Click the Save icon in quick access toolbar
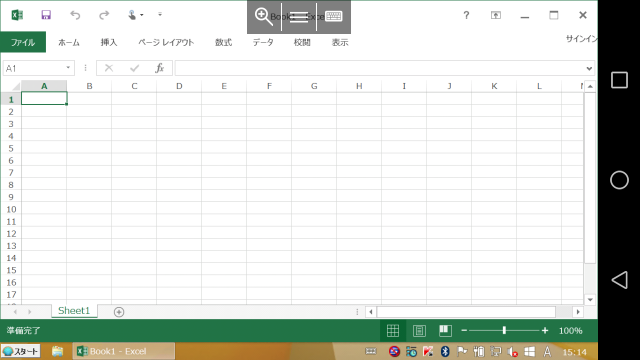The height and width of the screenshot is (360, 640). pos(46,15)
